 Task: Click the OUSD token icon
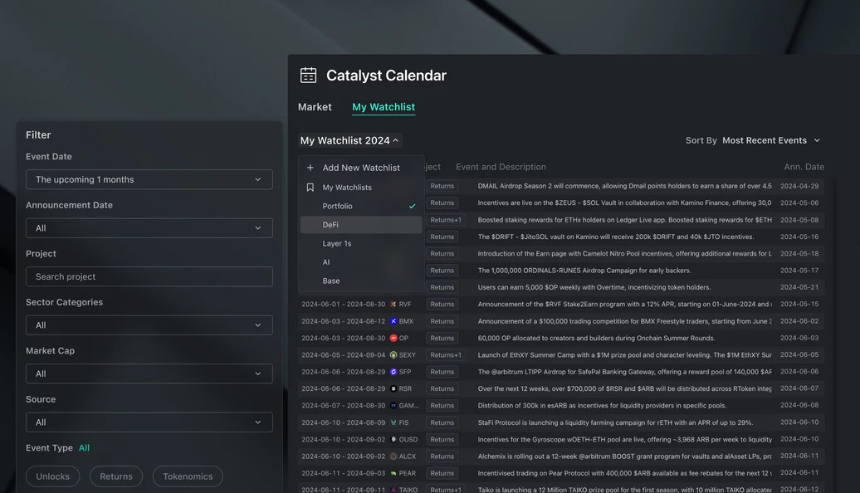coord(393,440)
